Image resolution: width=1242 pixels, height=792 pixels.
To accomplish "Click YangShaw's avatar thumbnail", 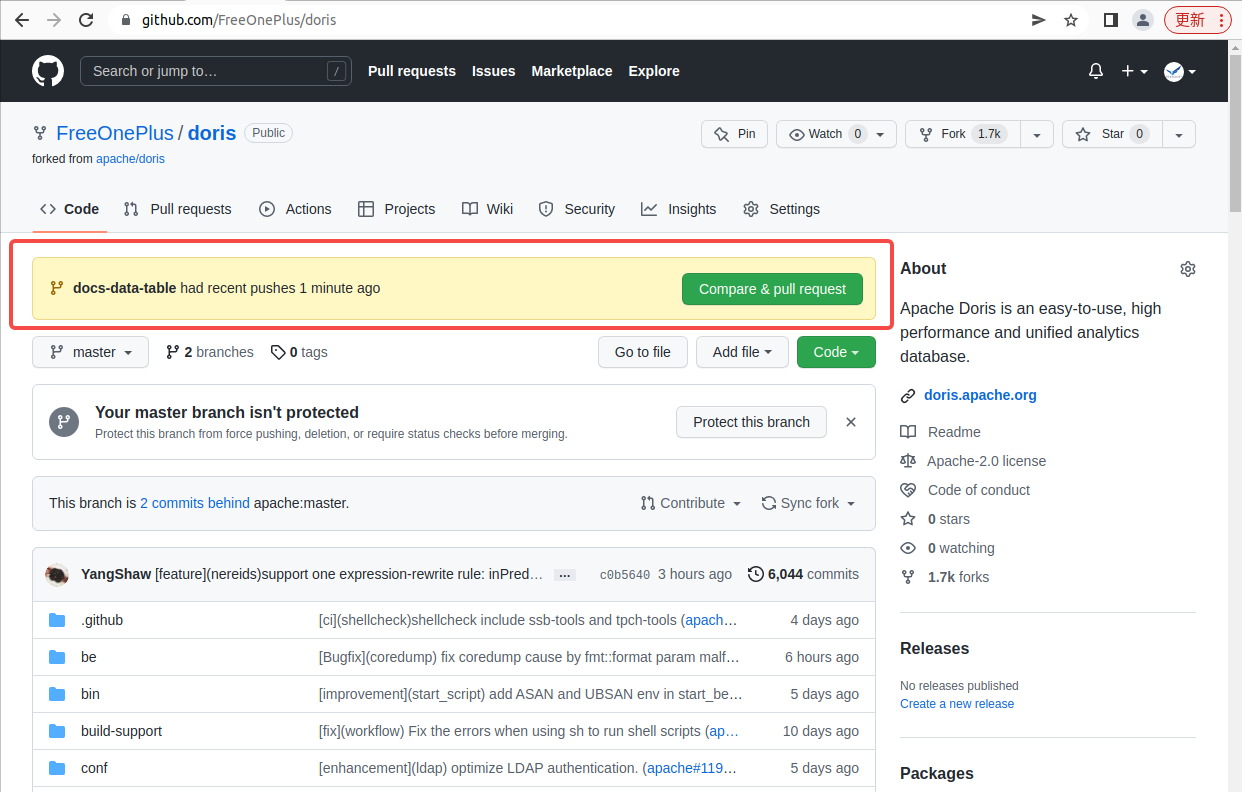I will (x=57, y=574).
